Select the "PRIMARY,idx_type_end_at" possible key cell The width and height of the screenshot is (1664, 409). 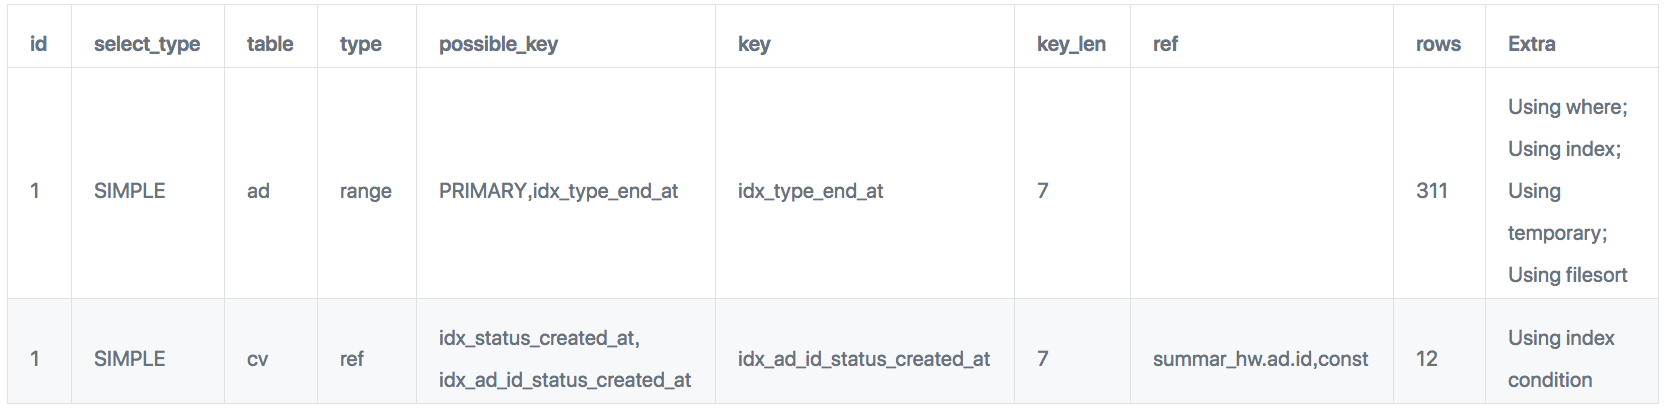tap(558, 191)
